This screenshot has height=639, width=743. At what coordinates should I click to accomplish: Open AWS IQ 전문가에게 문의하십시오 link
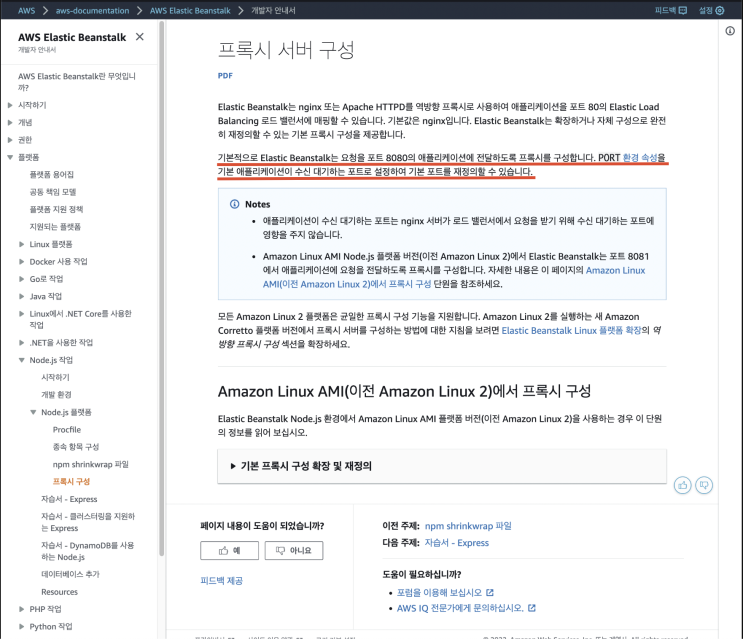(x=460, y=608)
